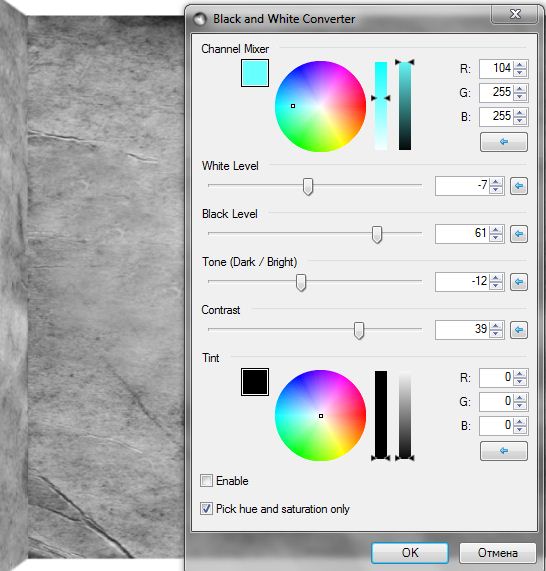The height and width of the screenshot is (571, 546).
Task: Reset the Contrast value
Action: (x=519, y=330)
